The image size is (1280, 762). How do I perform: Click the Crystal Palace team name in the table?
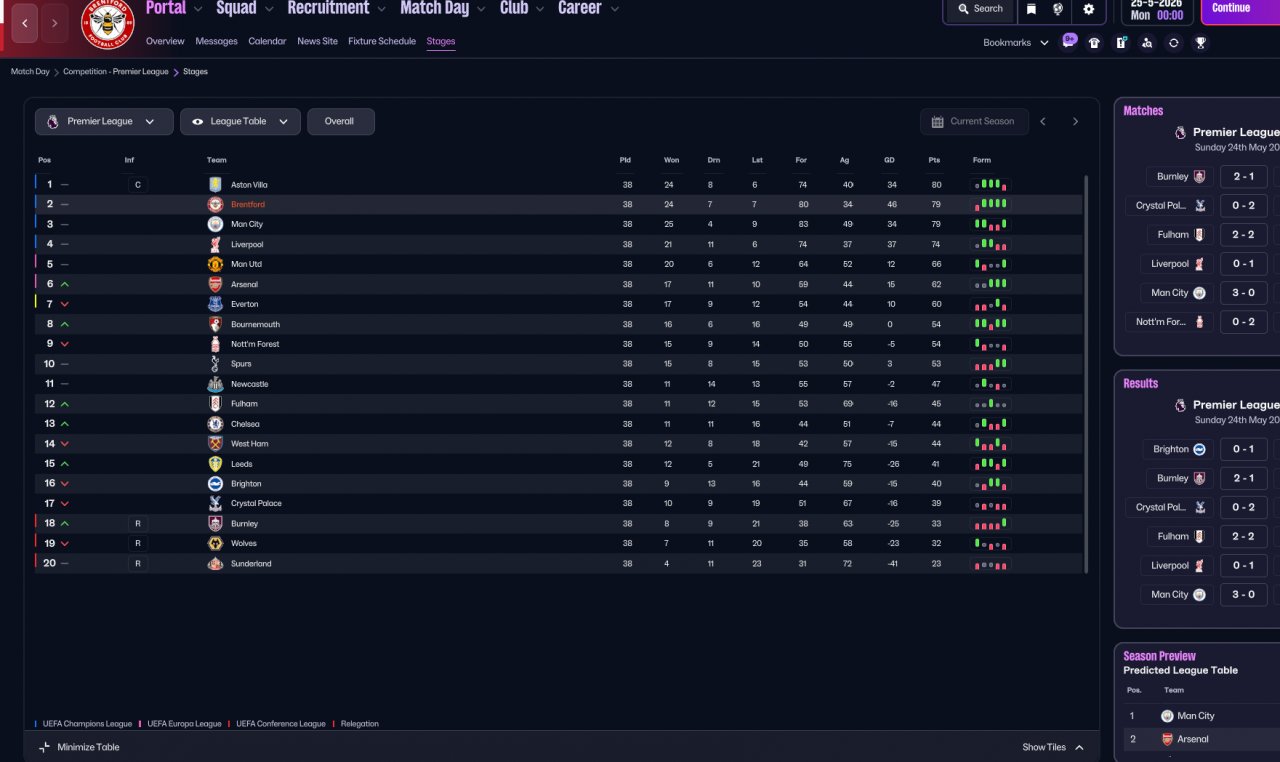tap(256, 503)
